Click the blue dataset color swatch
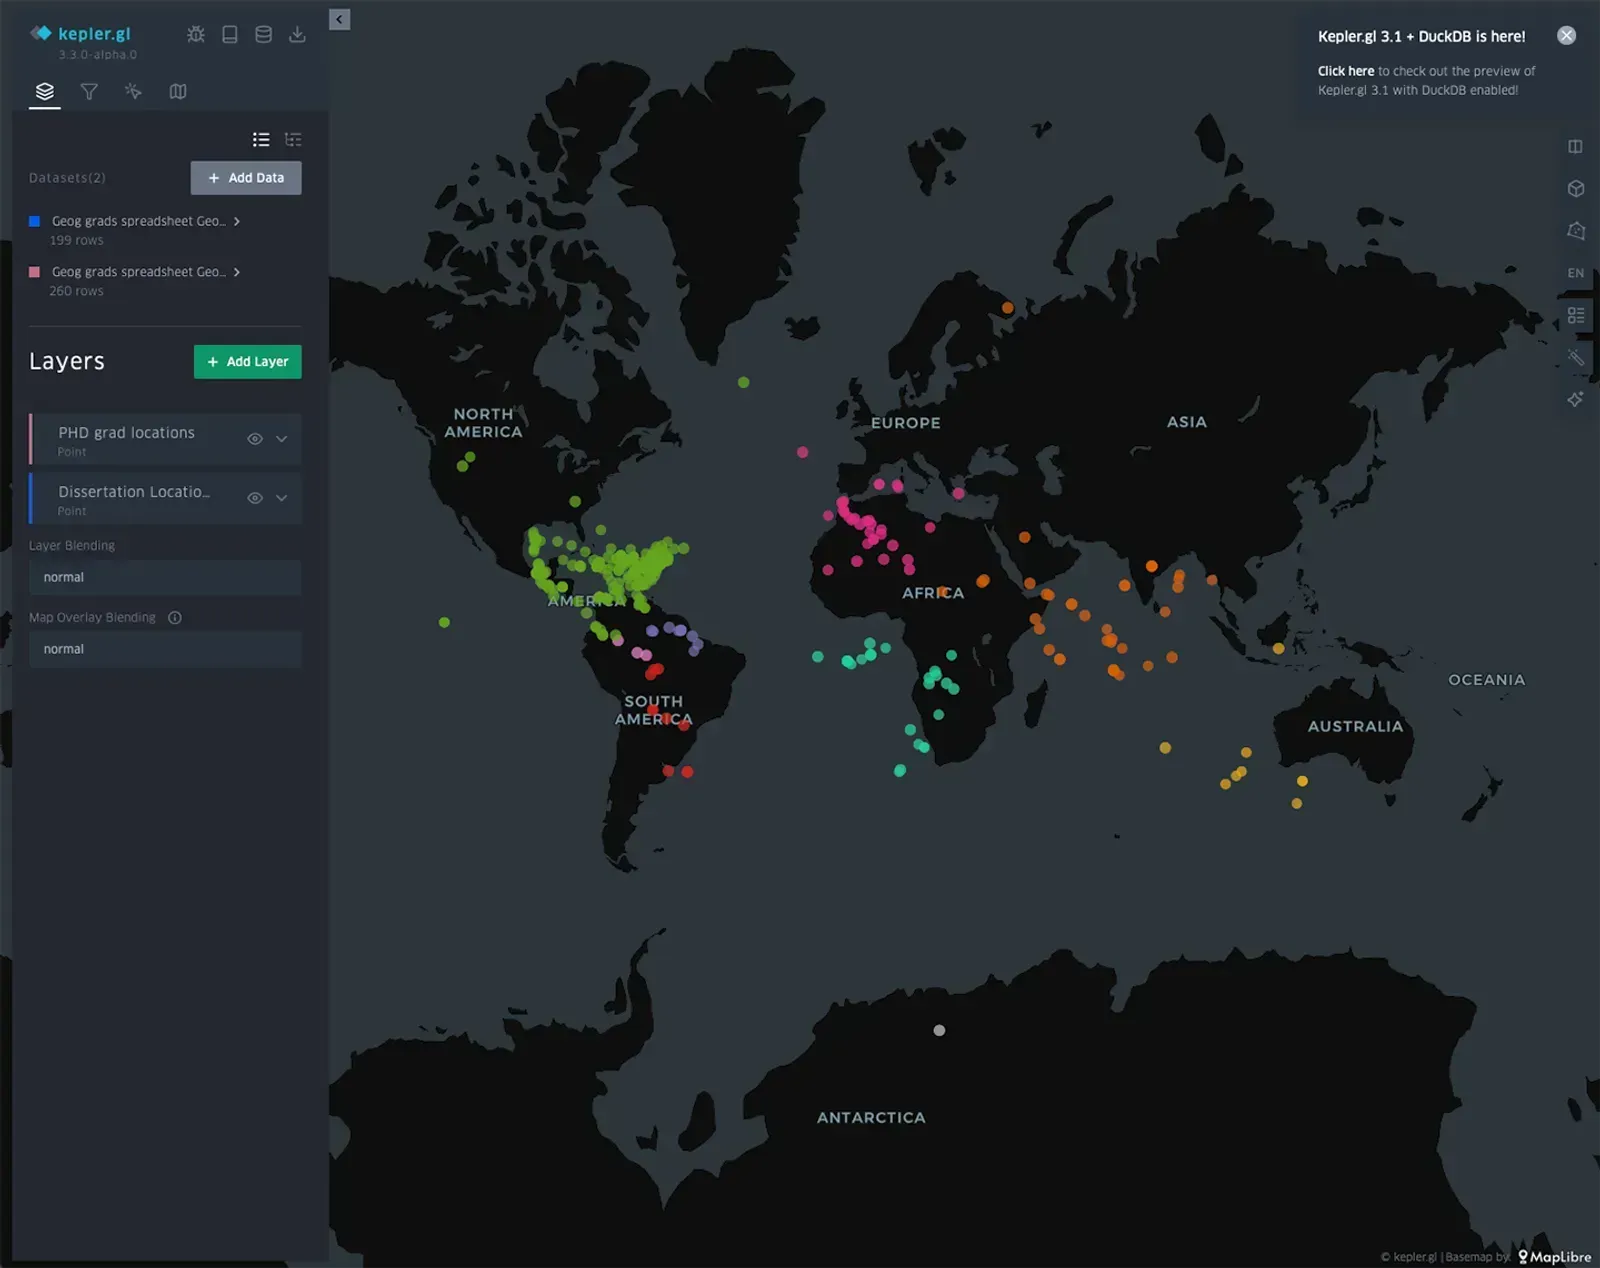Viewport: 1600px width, 1268px height. 35,221
